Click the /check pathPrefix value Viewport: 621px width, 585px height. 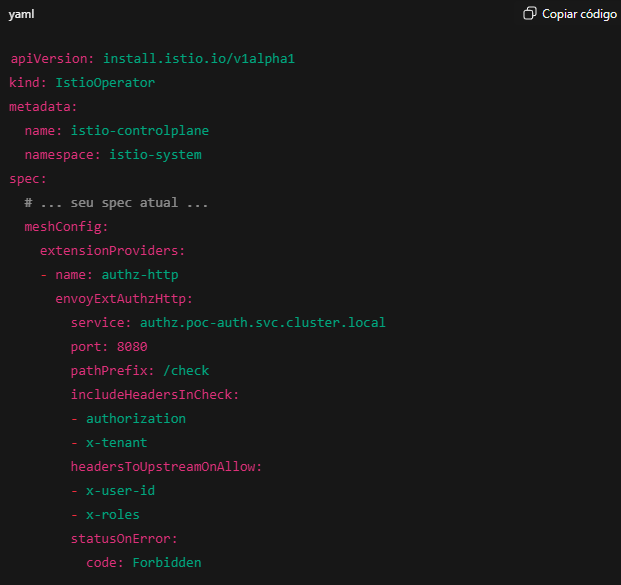pyautogui.click(x=186, y=371)
